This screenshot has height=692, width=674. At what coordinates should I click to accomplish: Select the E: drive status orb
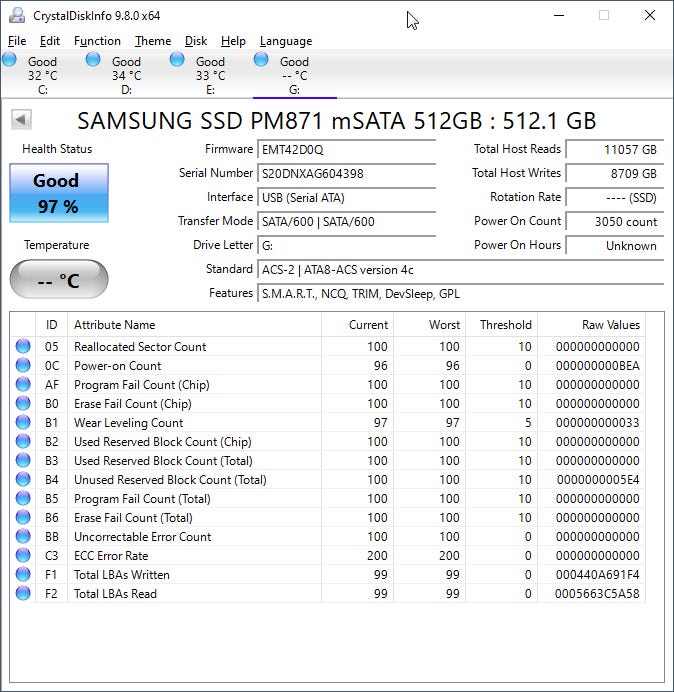point(178,60)
